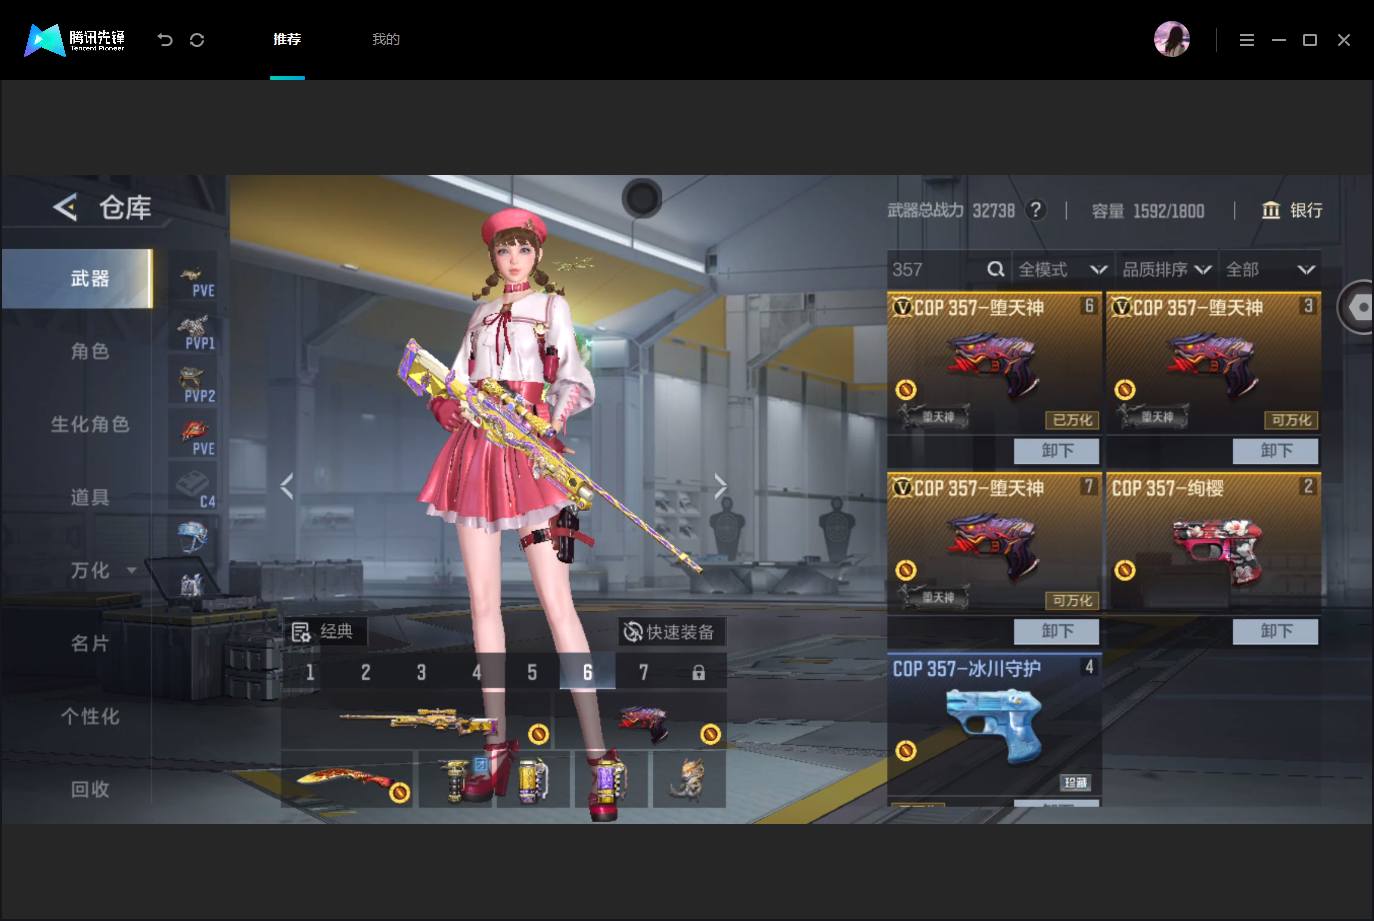Image resolution: width=1374 pixels, height=921 pixels.
Task: Unequip the COP 357-绚樱 pistol
Action: pyautogui.click(x=1276, y=631)
